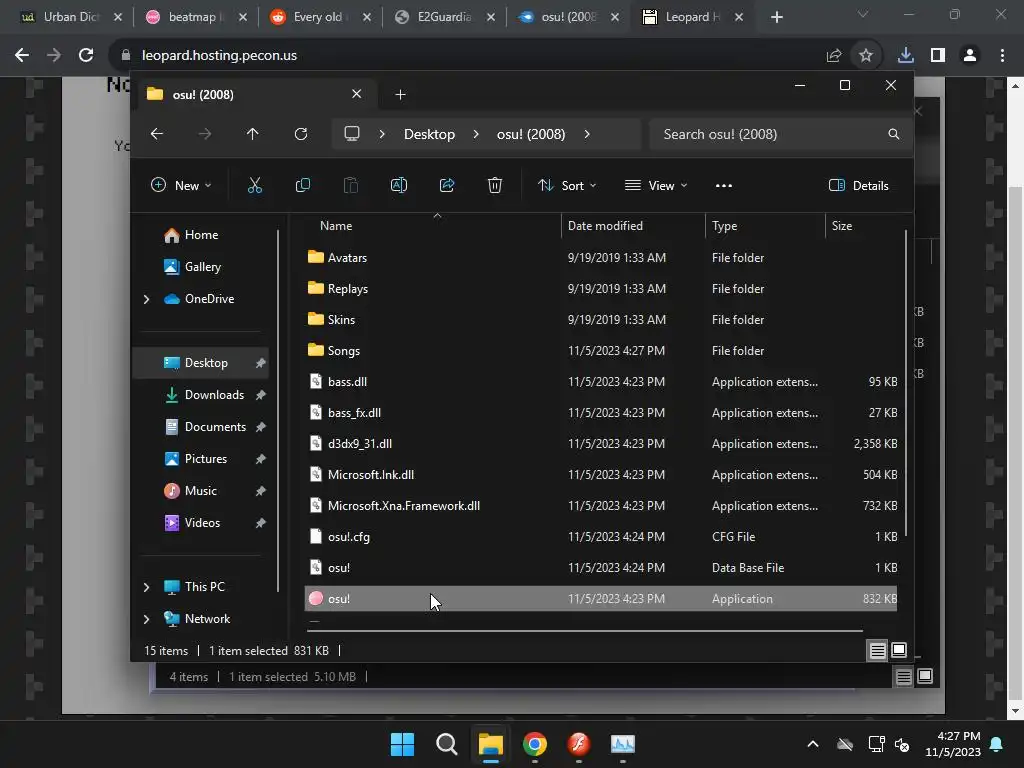
Task: Click chevron after osu! (2008) breadcrumb
Action: click(587, 134)
